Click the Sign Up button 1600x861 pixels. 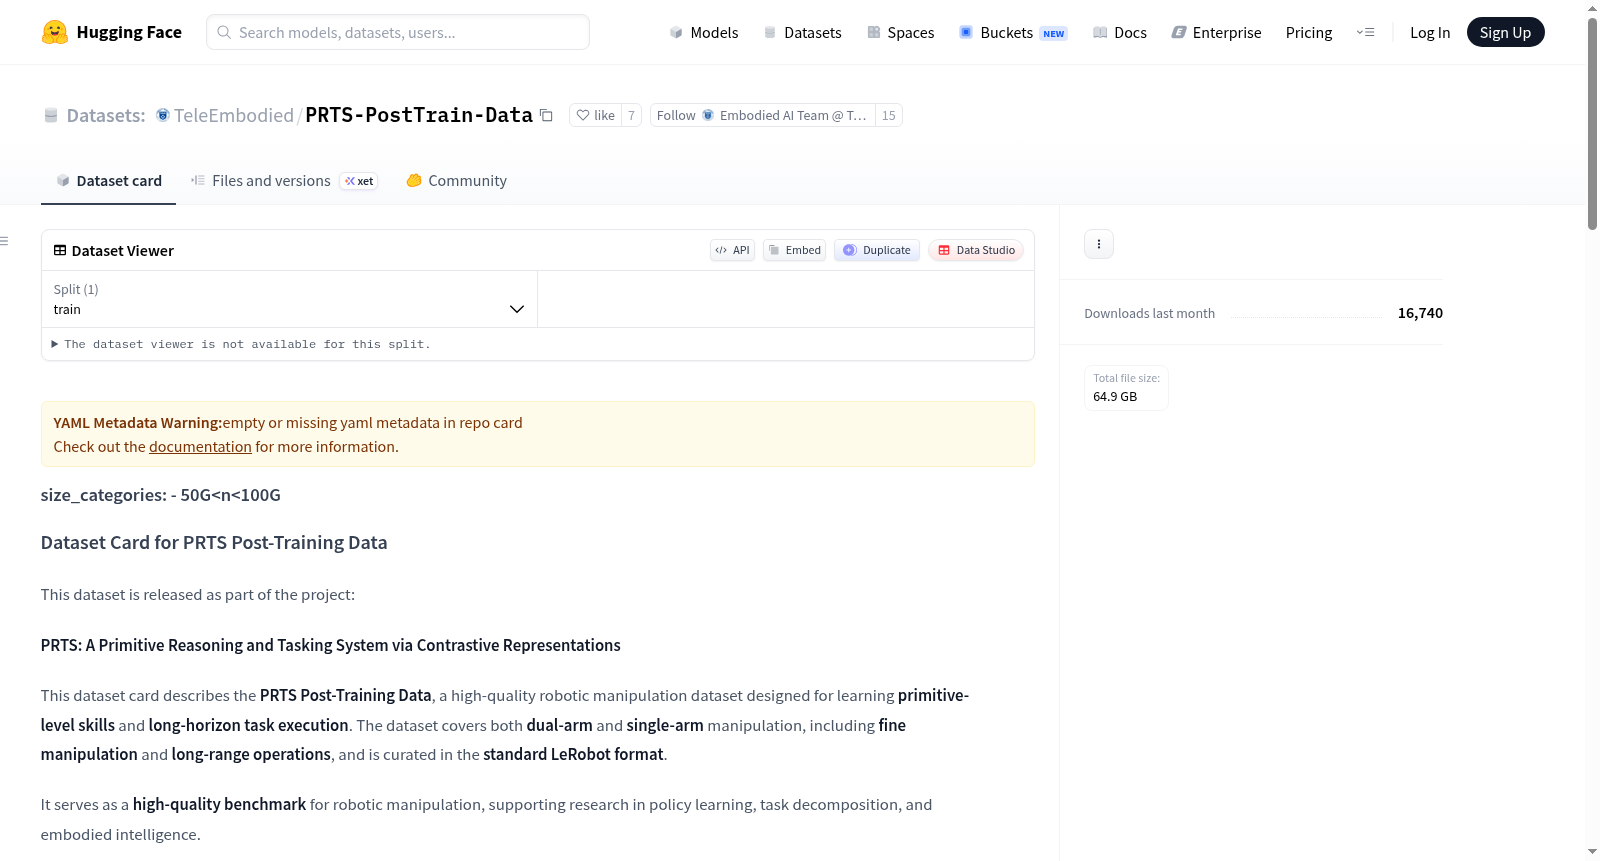1505,32
